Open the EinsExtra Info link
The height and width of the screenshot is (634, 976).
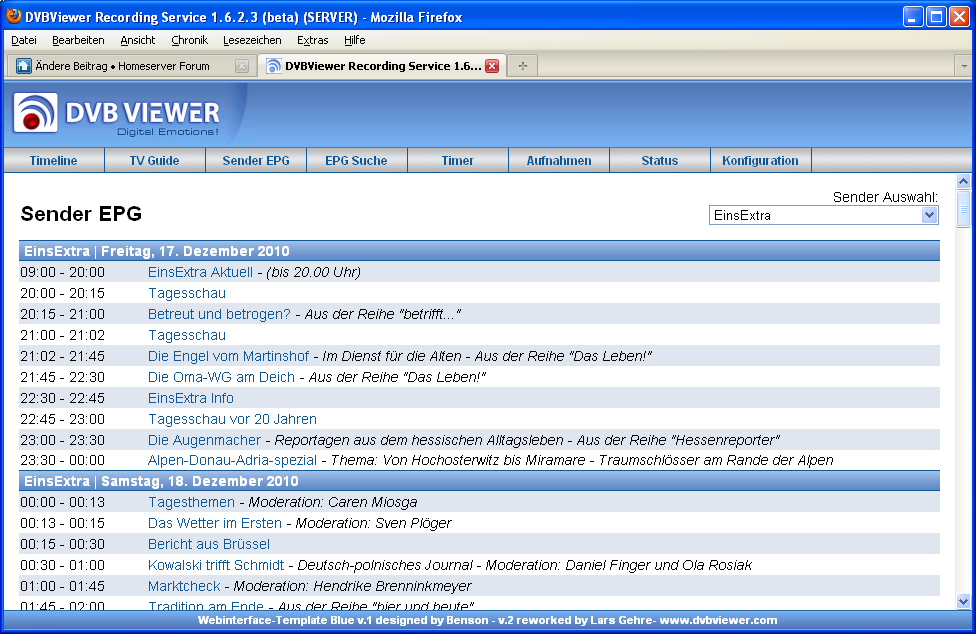190,398
